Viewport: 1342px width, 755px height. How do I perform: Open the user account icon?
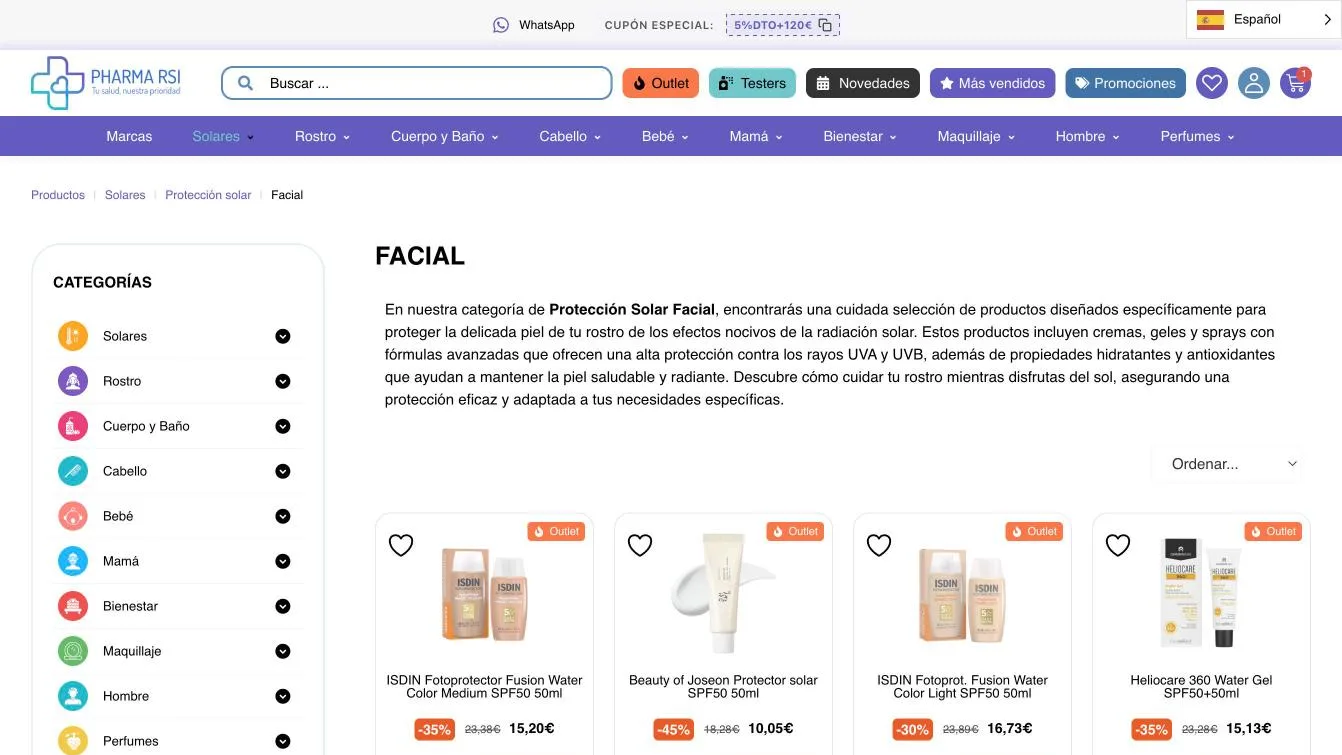pos(1253,83)
